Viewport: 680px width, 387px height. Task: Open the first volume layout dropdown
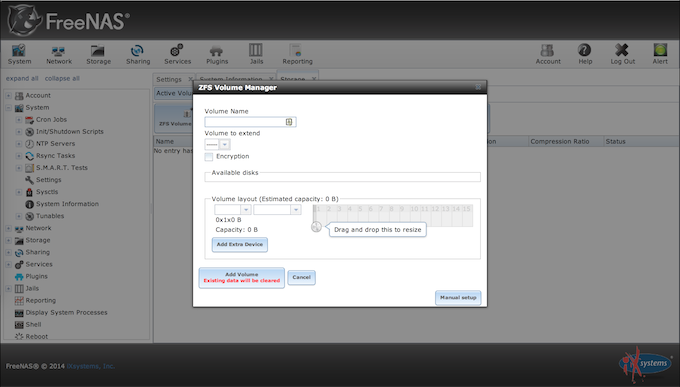(245, 210)
